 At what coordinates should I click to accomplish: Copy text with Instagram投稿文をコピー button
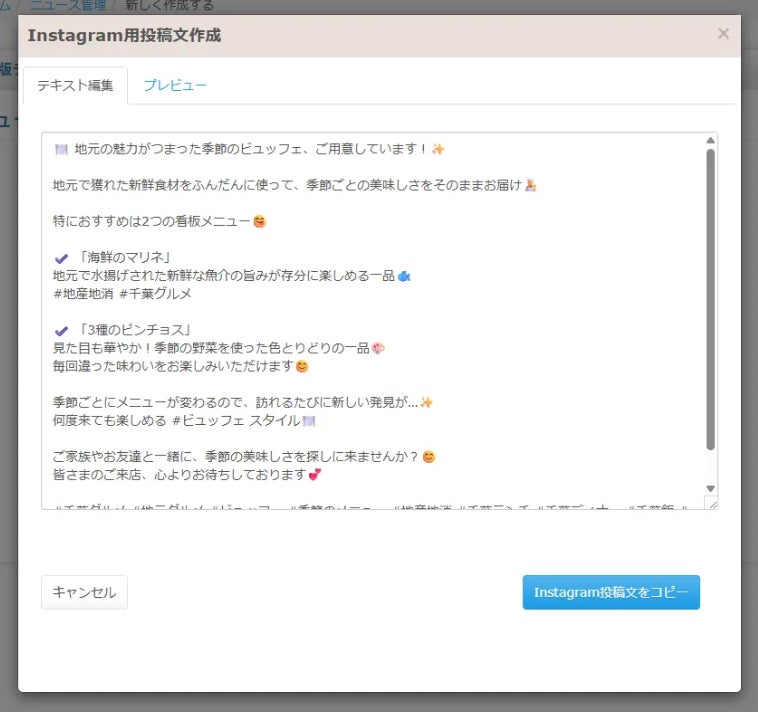611,592
